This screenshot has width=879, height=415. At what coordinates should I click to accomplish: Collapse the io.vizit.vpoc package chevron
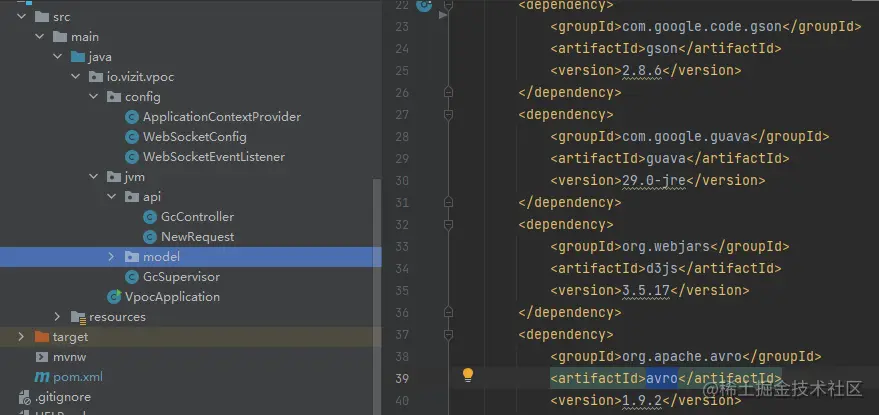point(76,77)
